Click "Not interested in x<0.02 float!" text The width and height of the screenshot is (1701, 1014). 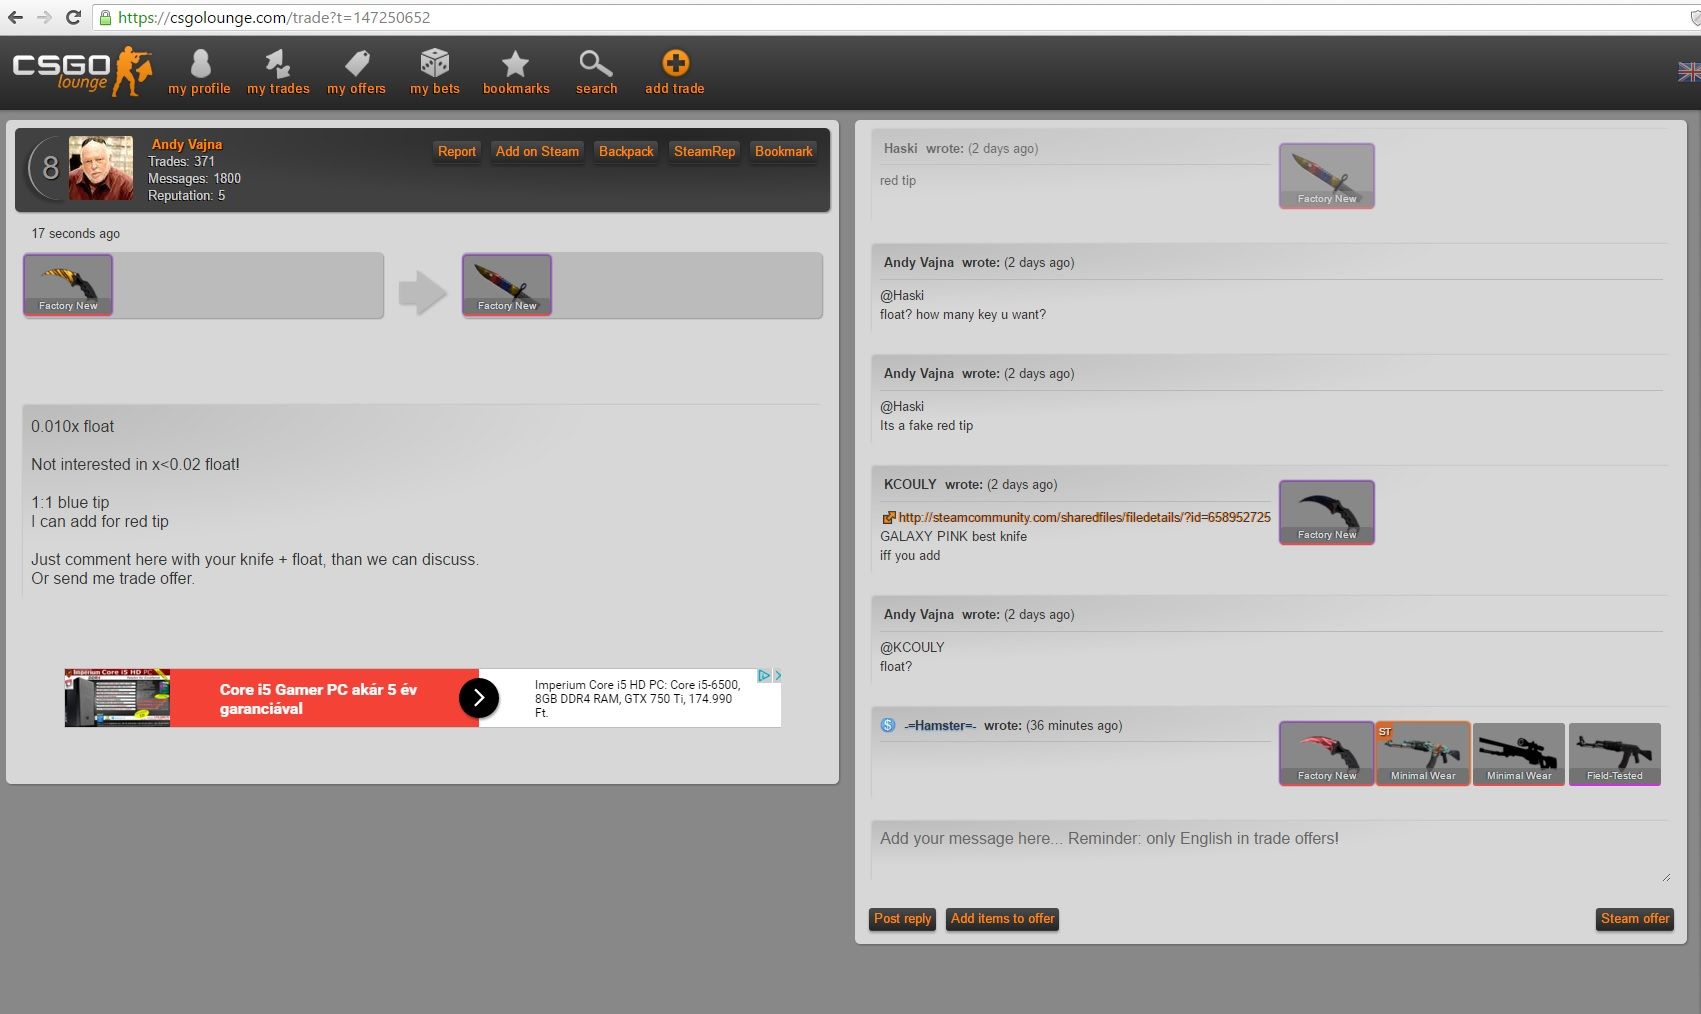[x=135, y=464]
